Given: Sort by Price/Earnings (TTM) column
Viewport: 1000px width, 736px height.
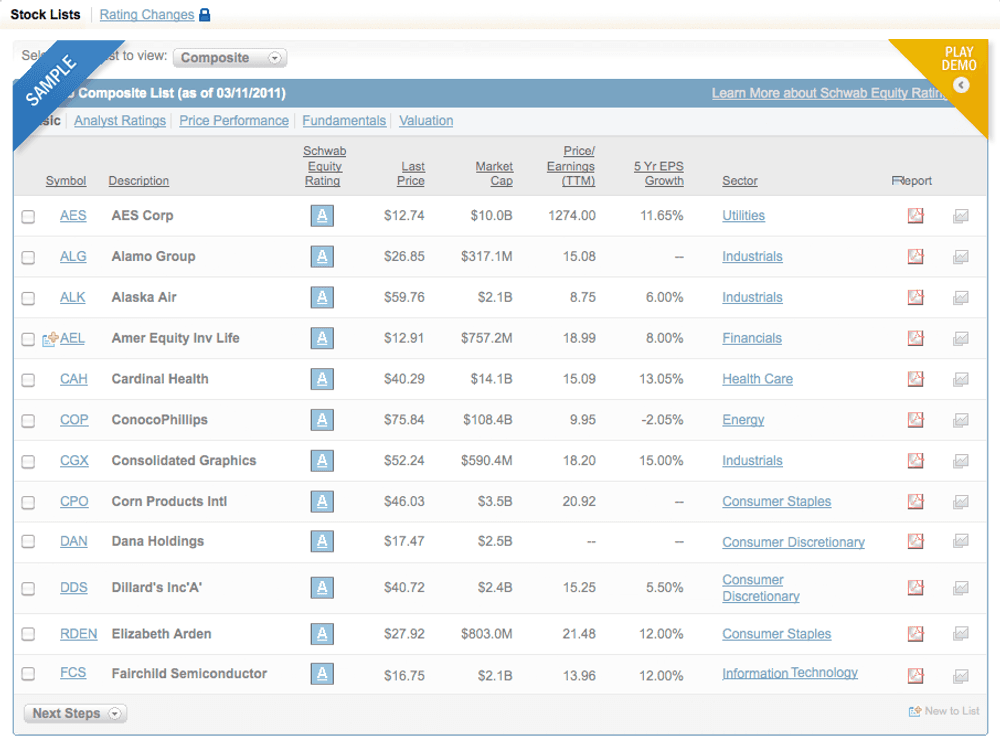Looking at the screenshot, I should point(571,166).
